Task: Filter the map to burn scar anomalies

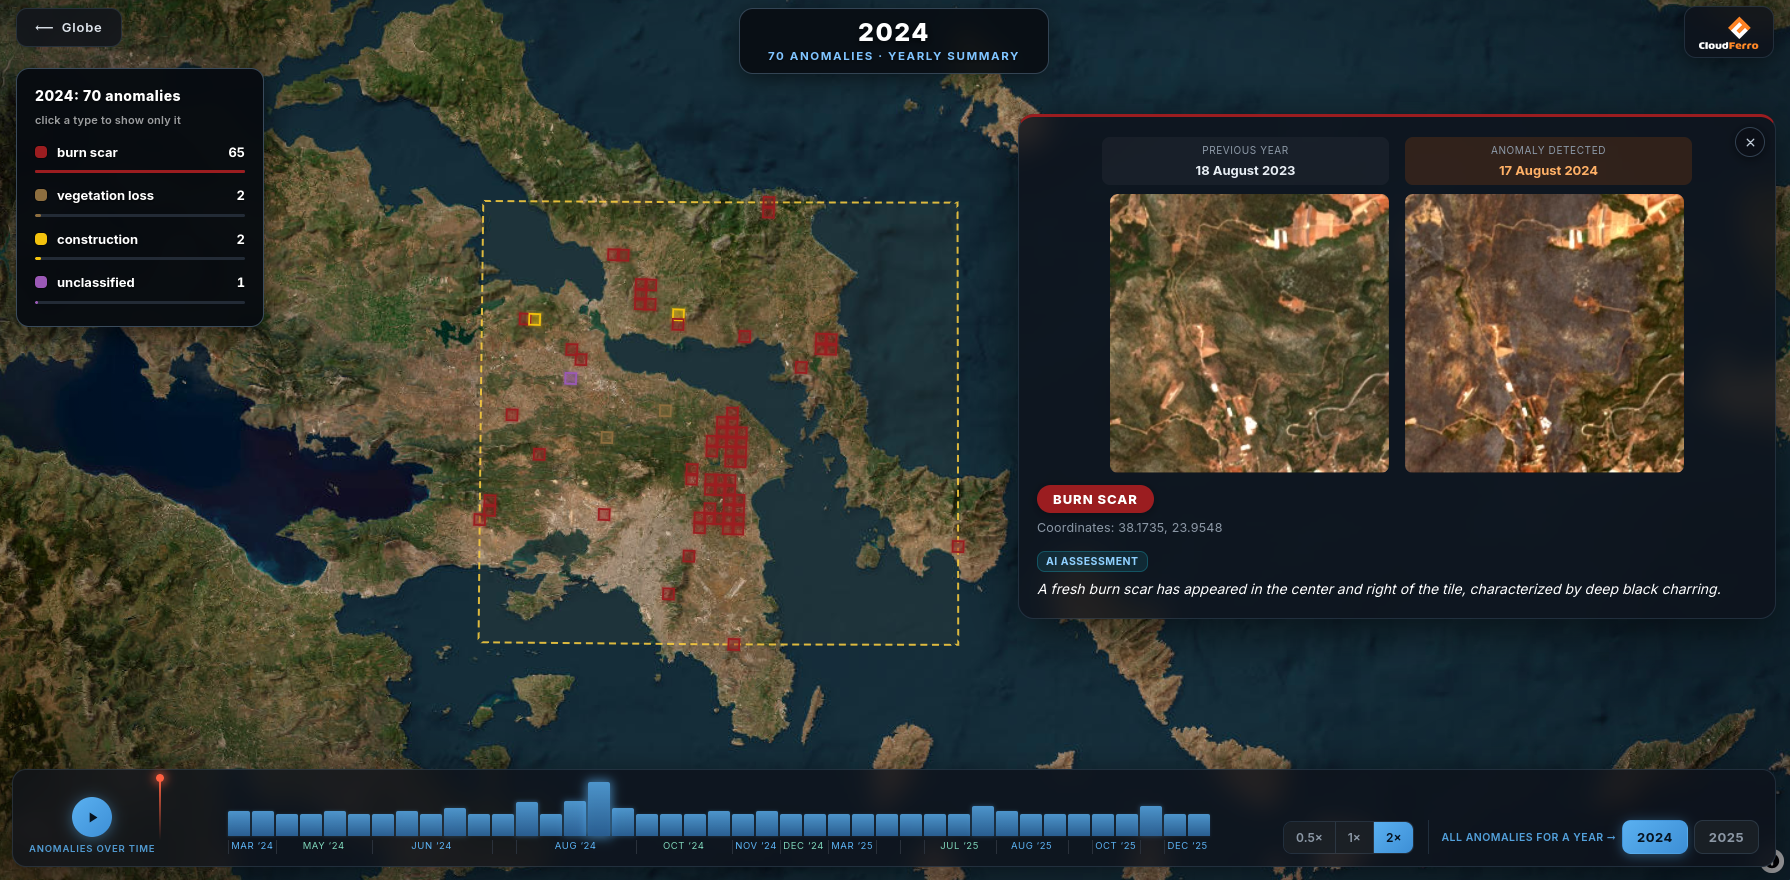Action: click(x=140, y=153)
